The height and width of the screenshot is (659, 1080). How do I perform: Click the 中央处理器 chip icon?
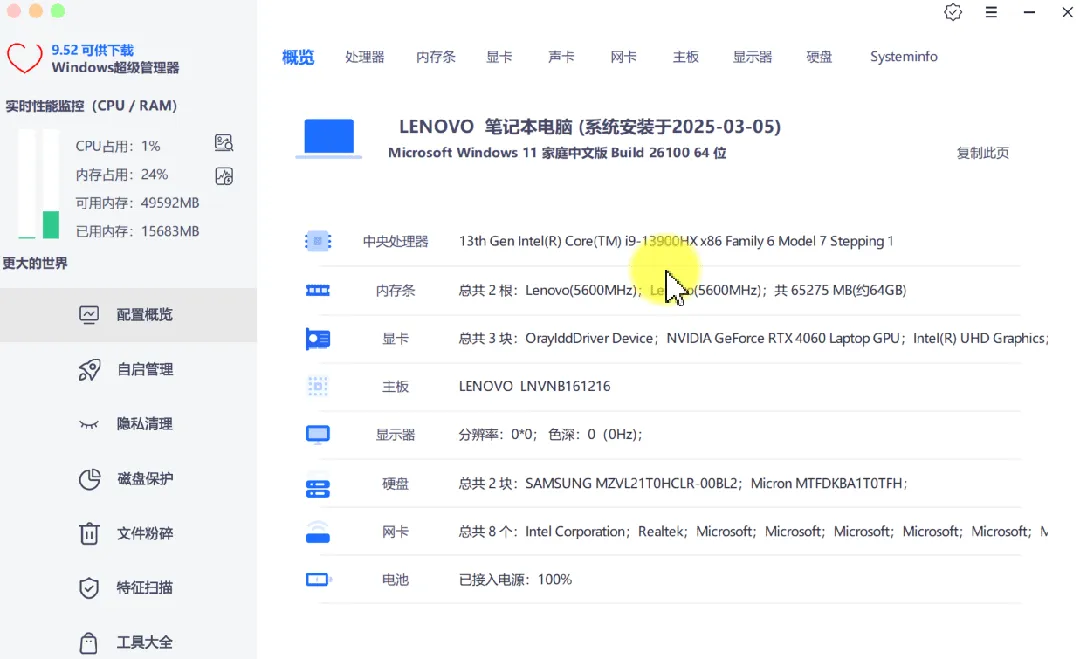318,241
